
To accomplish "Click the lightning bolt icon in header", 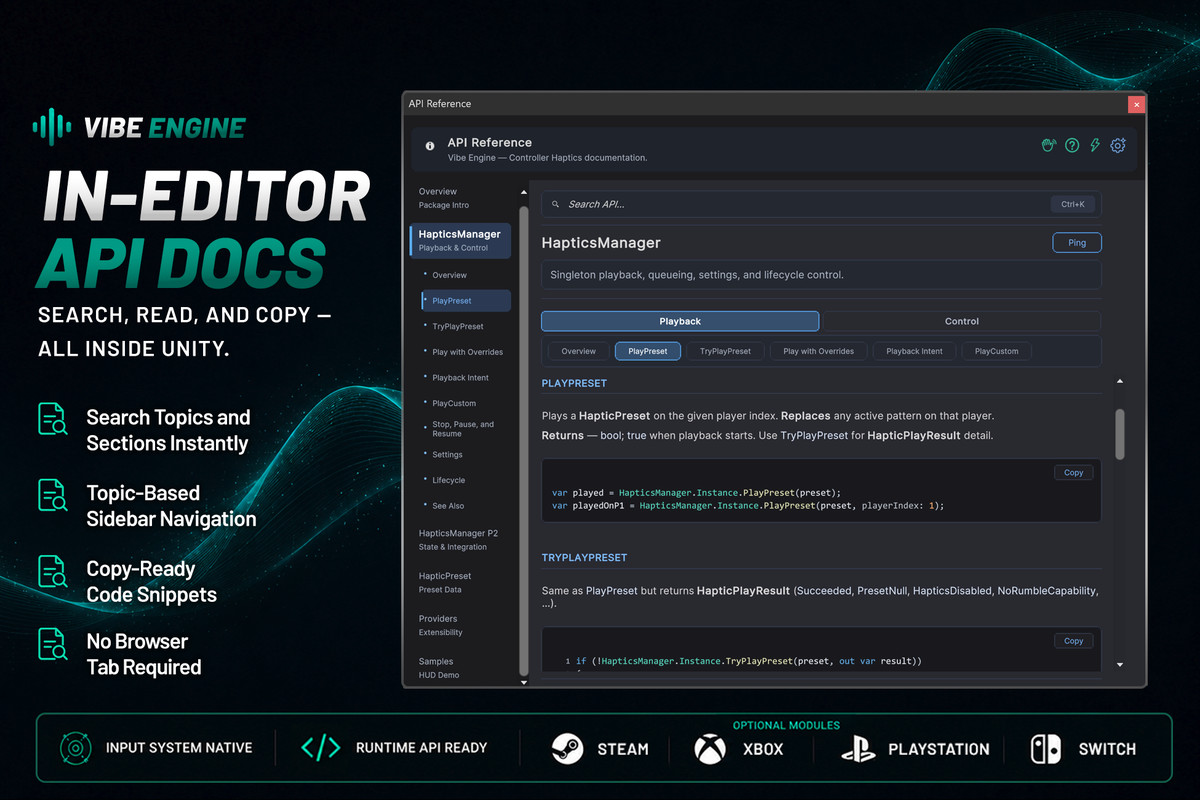I will click(x=1095, y=146).
